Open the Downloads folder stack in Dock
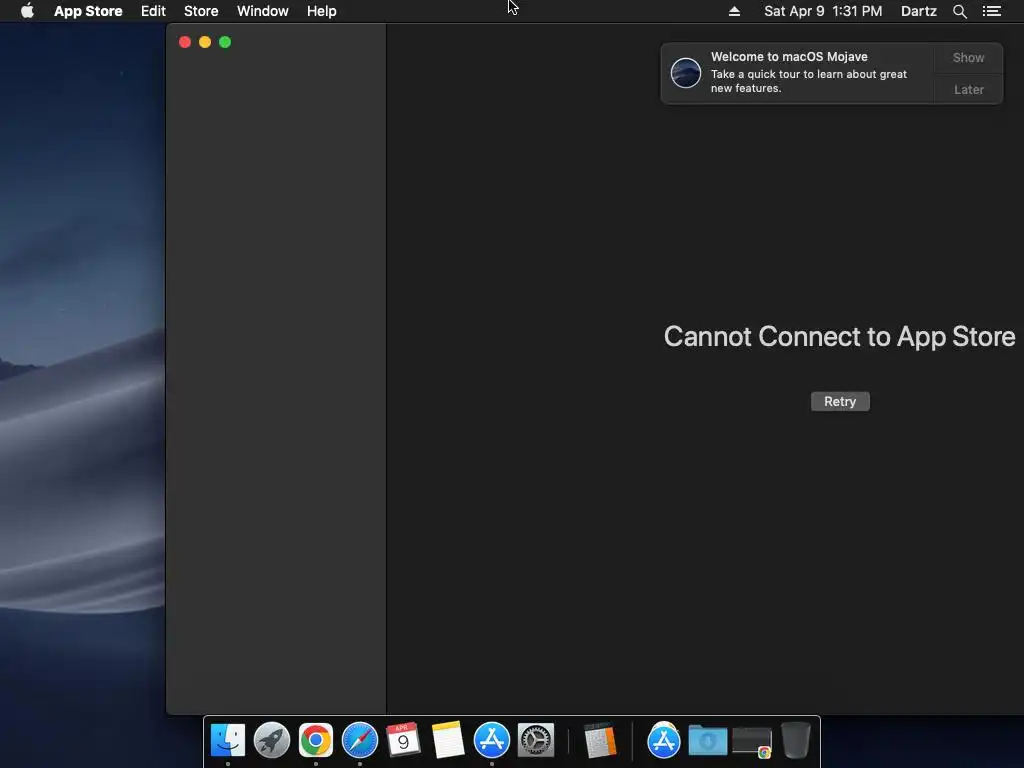 pos(708,740)
